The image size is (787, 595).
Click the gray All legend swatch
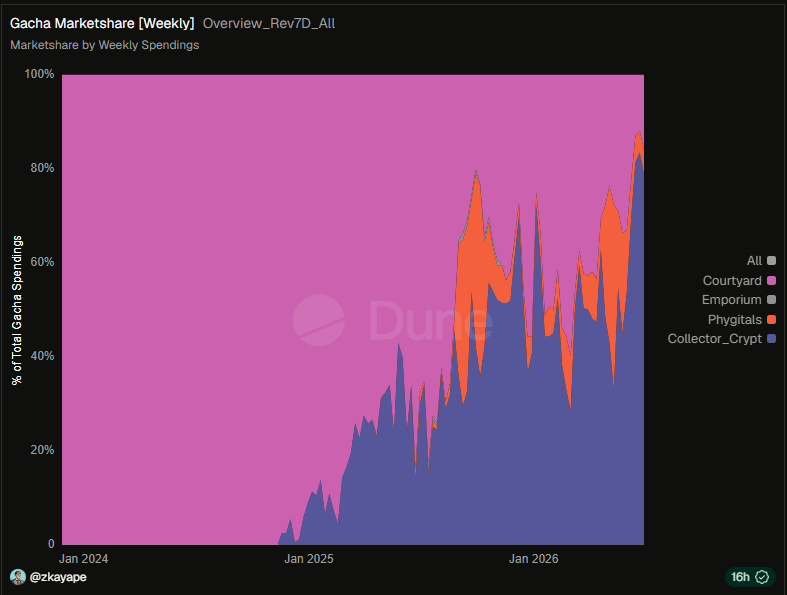[x=771, y=261]
